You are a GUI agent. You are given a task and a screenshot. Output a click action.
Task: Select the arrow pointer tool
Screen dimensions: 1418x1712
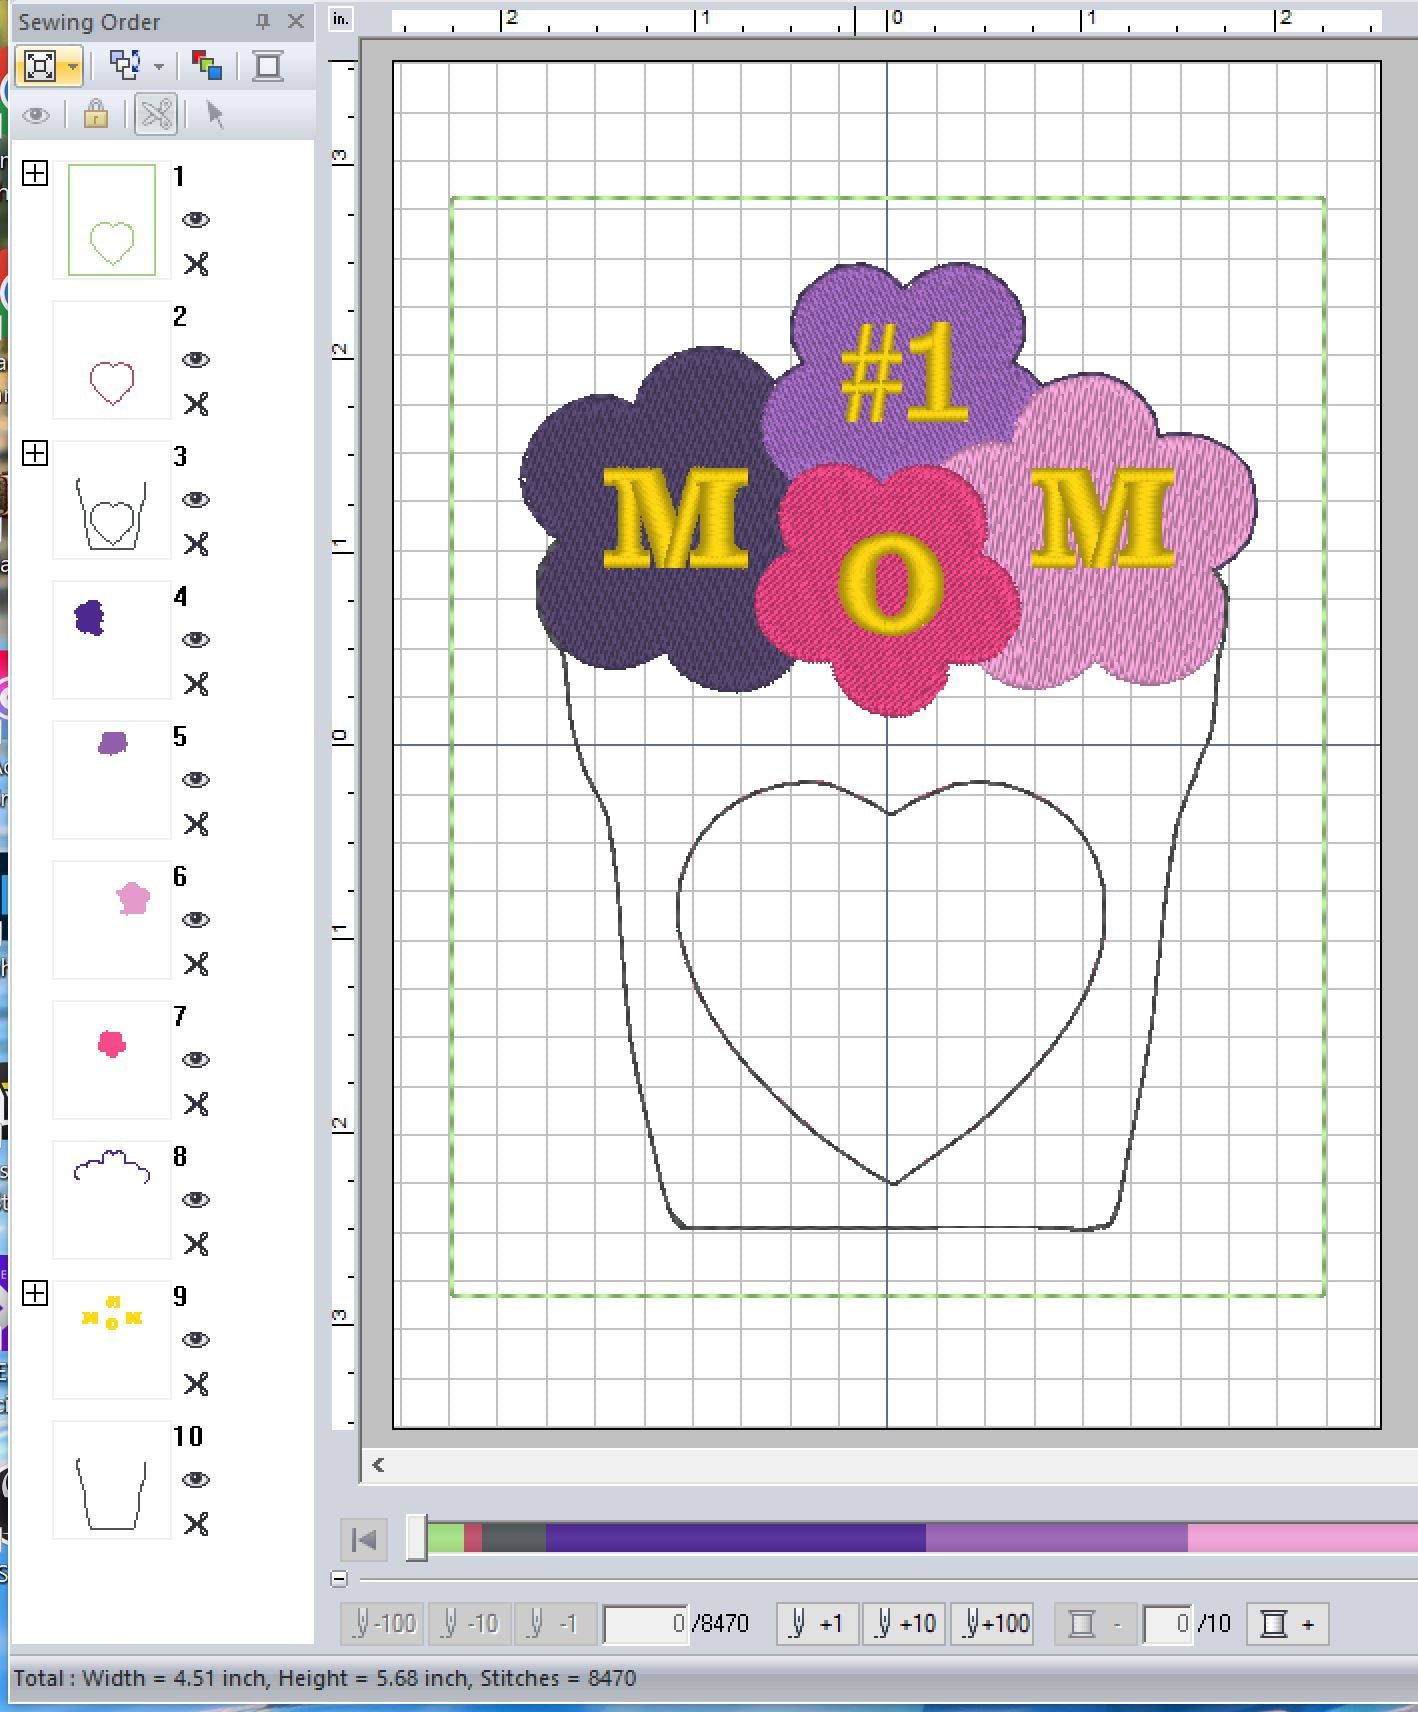pos(215,114)
